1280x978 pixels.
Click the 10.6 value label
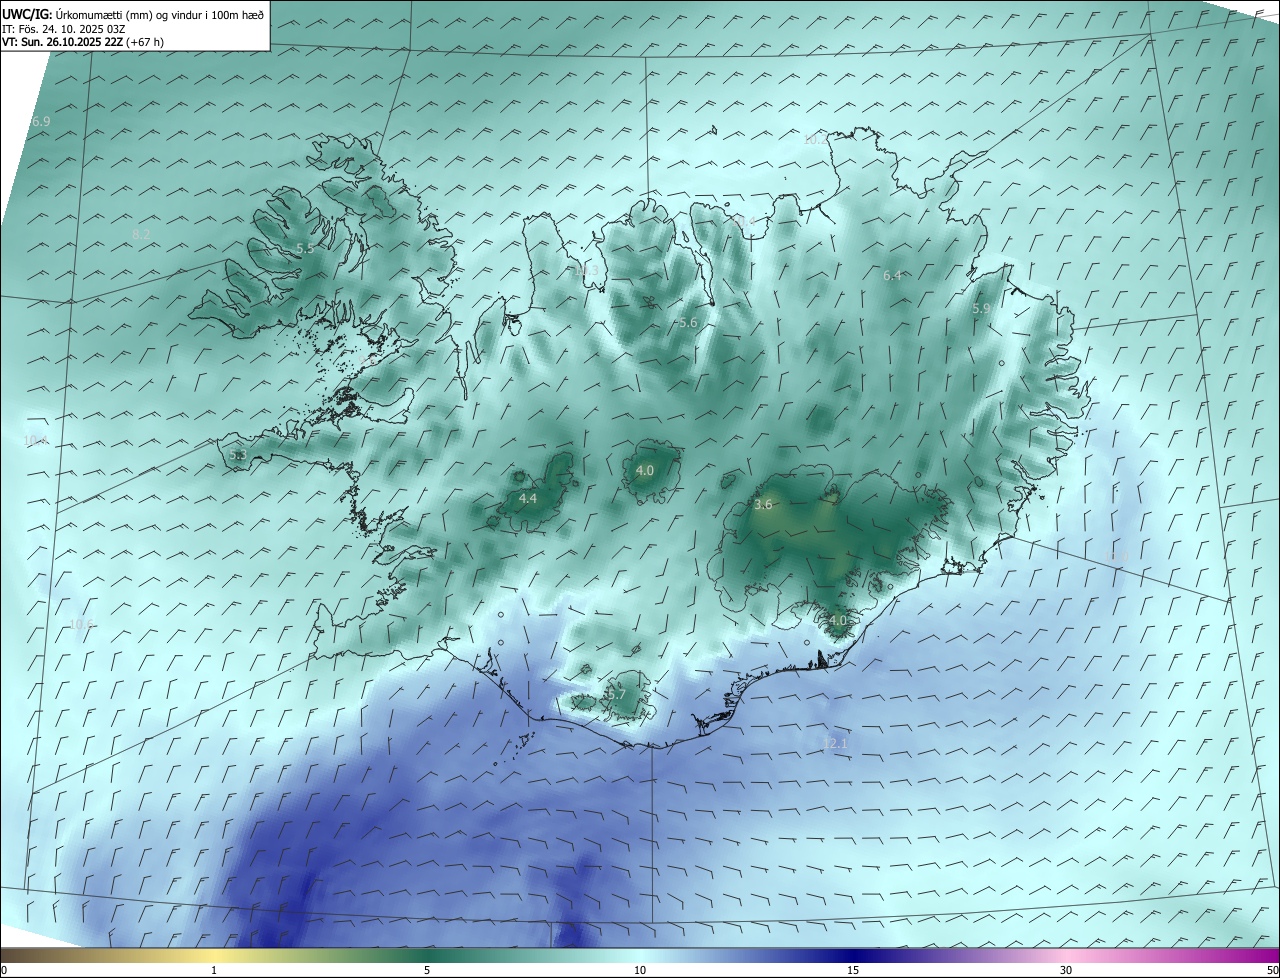[x=81, y=624]
